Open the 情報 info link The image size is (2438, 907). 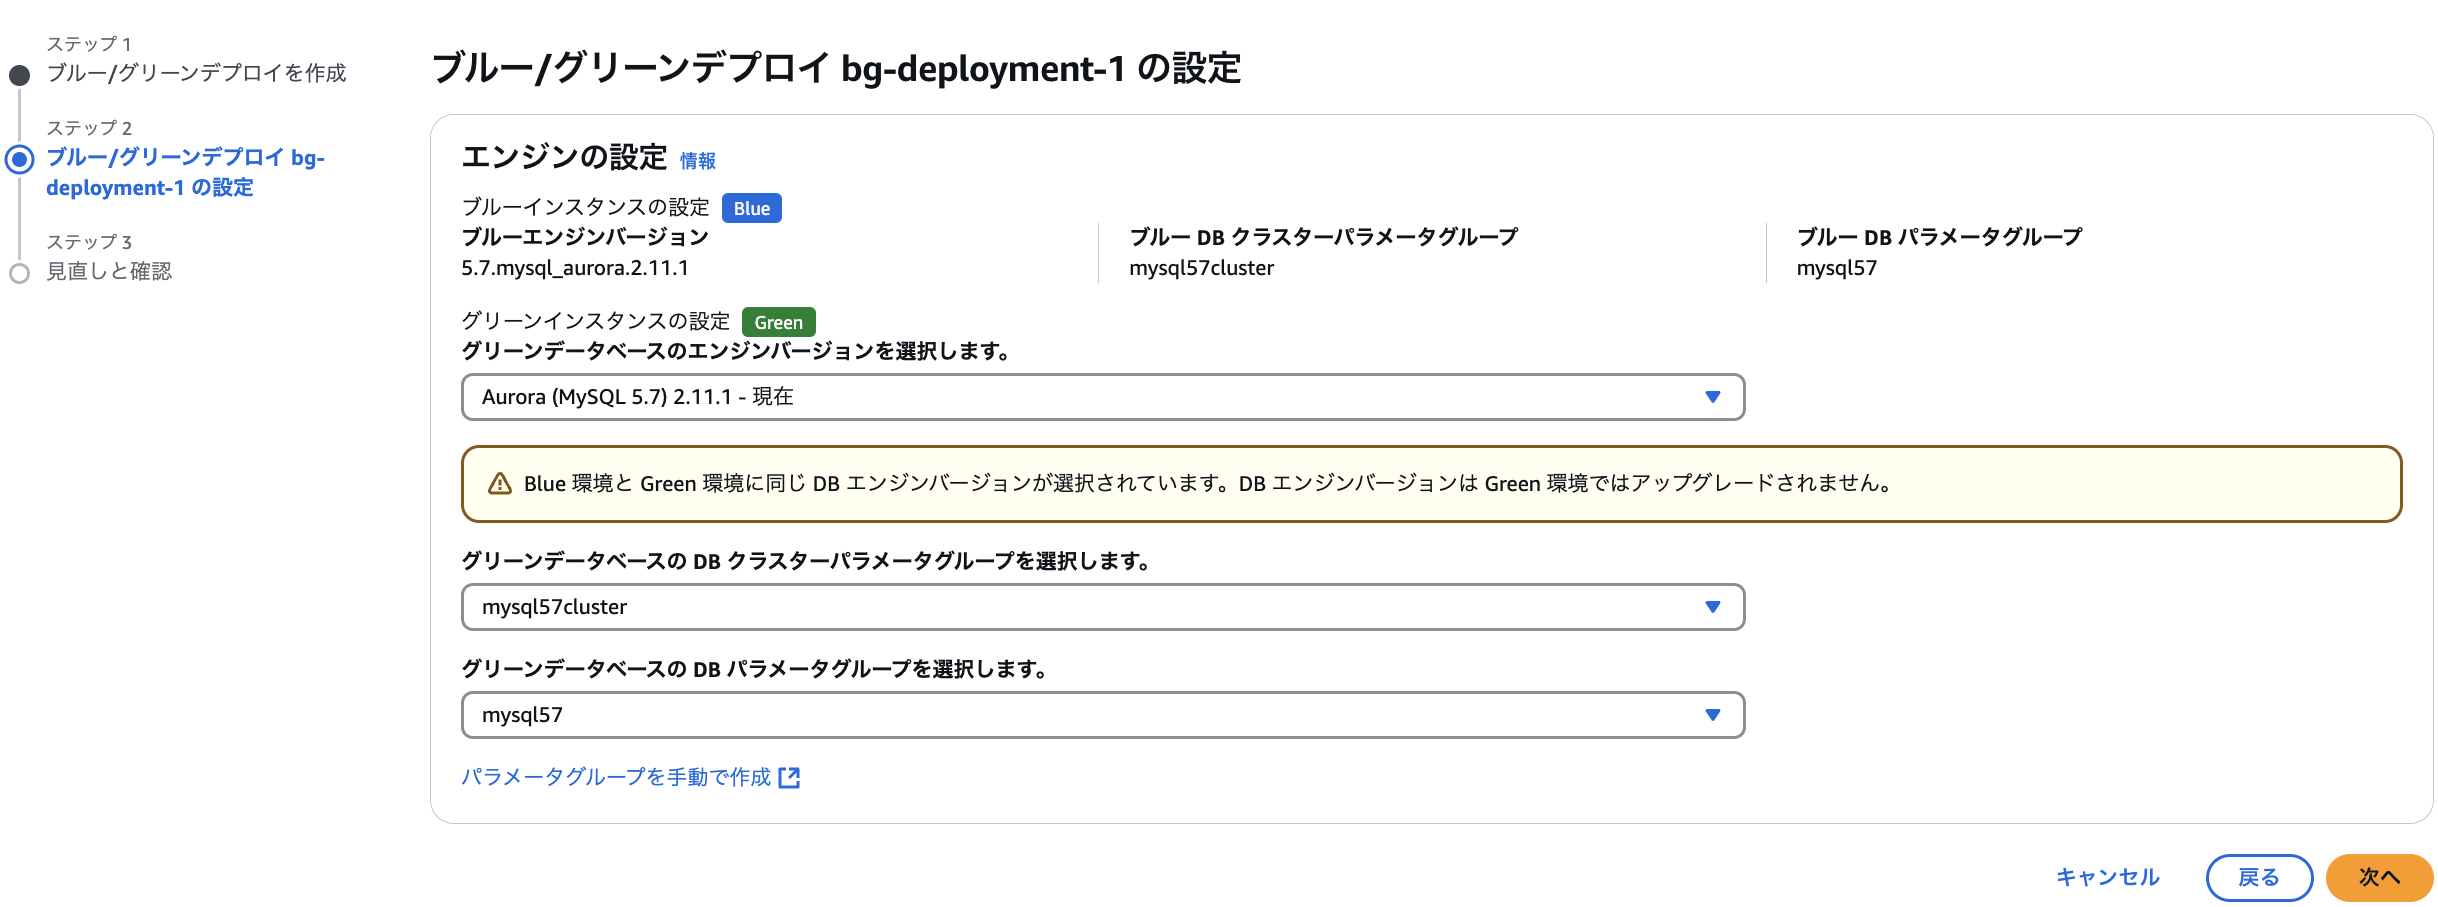[x=697, y=161]
